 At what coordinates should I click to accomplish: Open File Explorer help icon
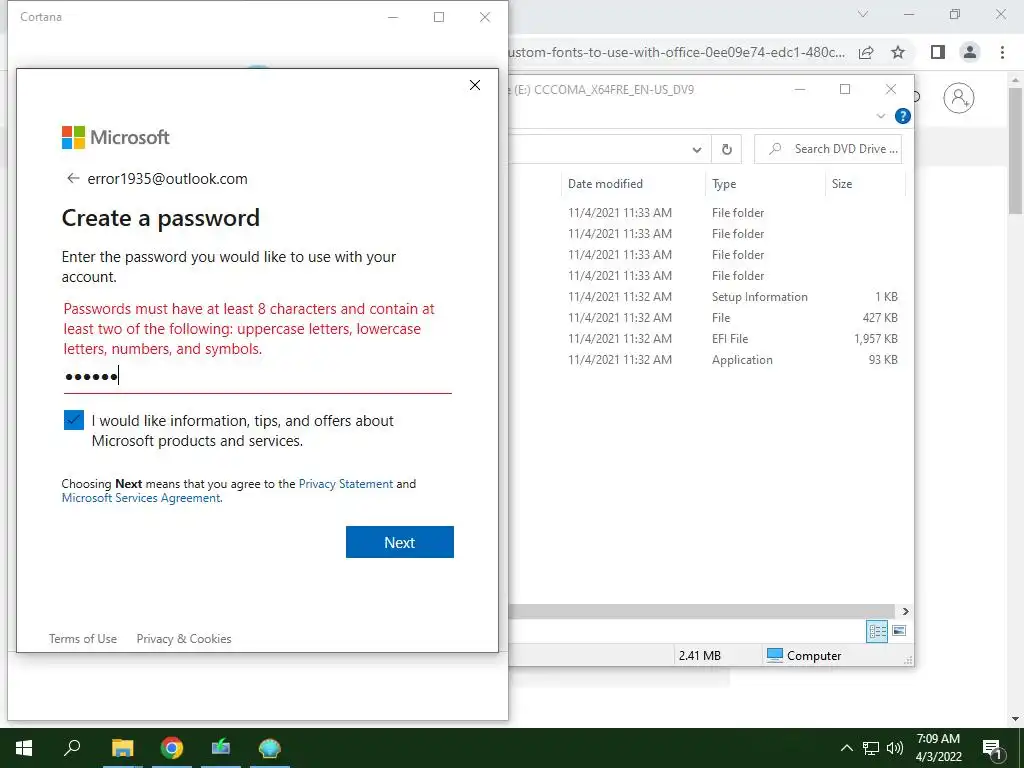pos(903,116)
